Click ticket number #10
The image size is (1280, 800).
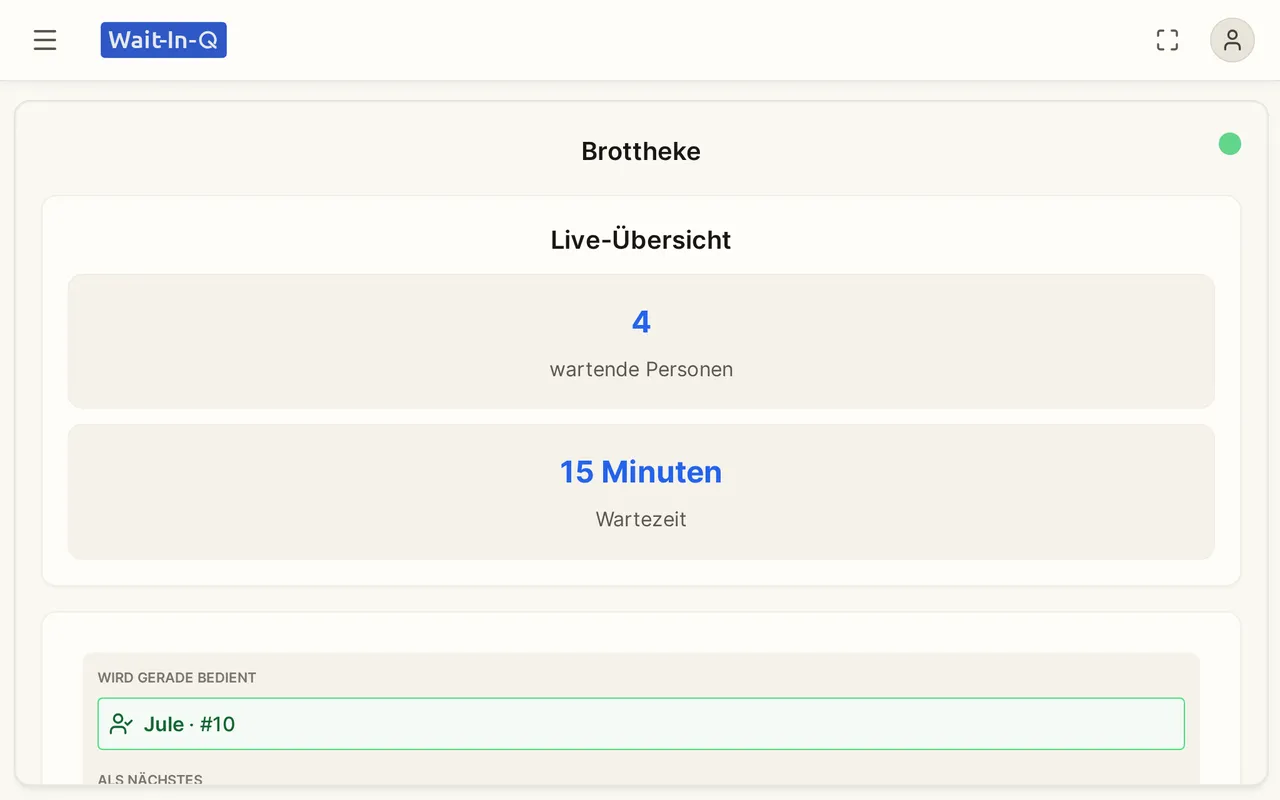[217, 724]
